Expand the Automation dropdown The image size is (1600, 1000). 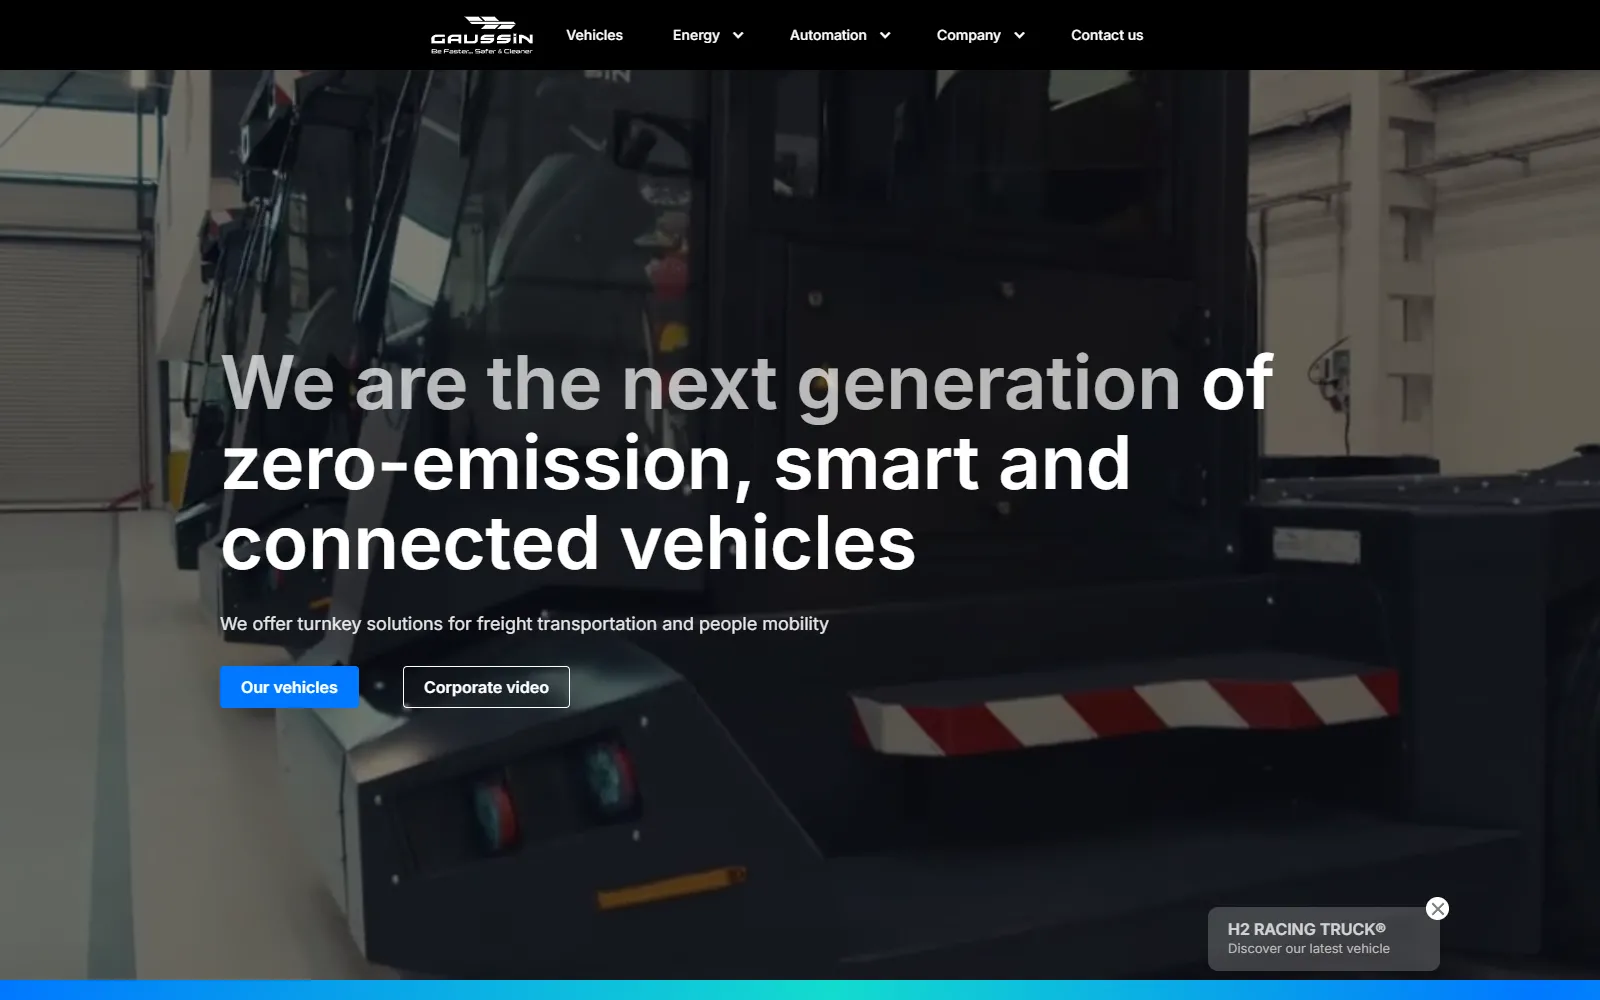[x=839, y=35]
